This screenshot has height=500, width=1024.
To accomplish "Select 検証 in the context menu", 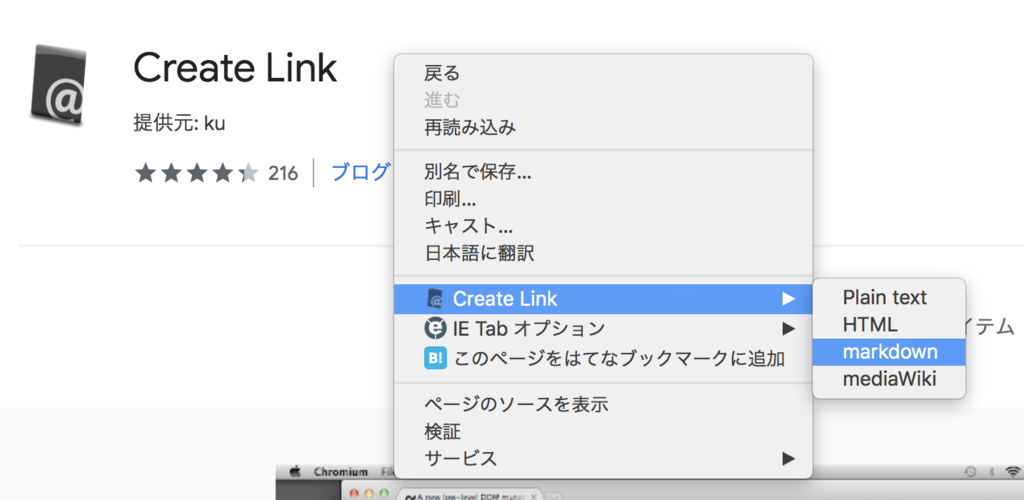I will pyautogui.click(x=603, y=431).
